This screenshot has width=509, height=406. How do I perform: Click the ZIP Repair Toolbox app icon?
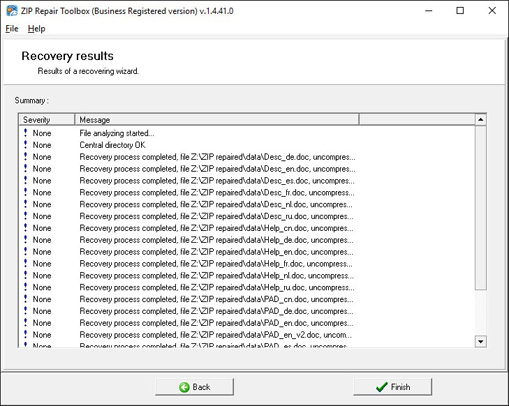pyautogui.click(x=12, y=11)
